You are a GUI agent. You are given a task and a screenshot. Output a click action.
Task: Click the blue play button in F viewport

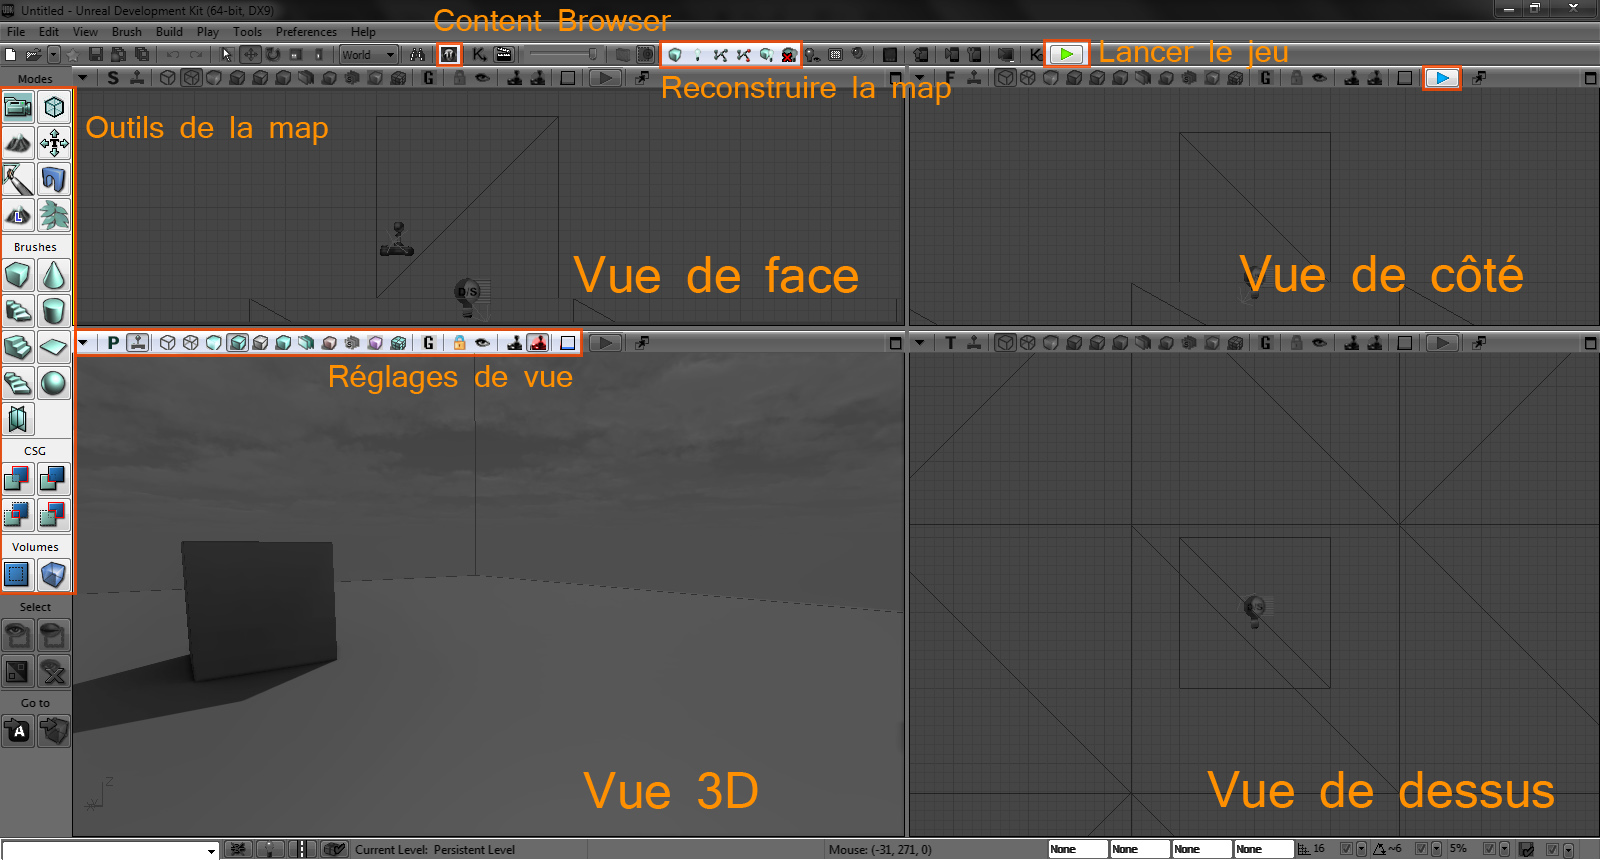1442,78
